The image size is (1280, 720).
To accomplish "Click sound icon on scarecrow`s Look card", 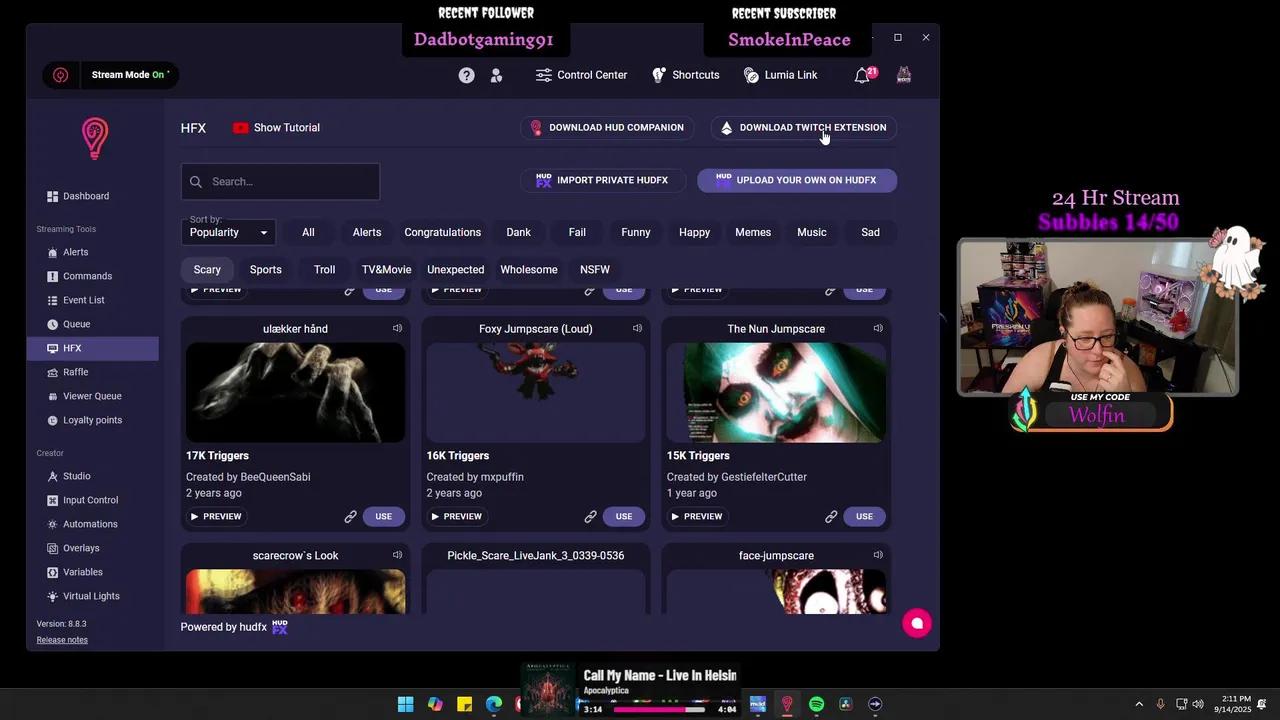I will coord(397,555).
